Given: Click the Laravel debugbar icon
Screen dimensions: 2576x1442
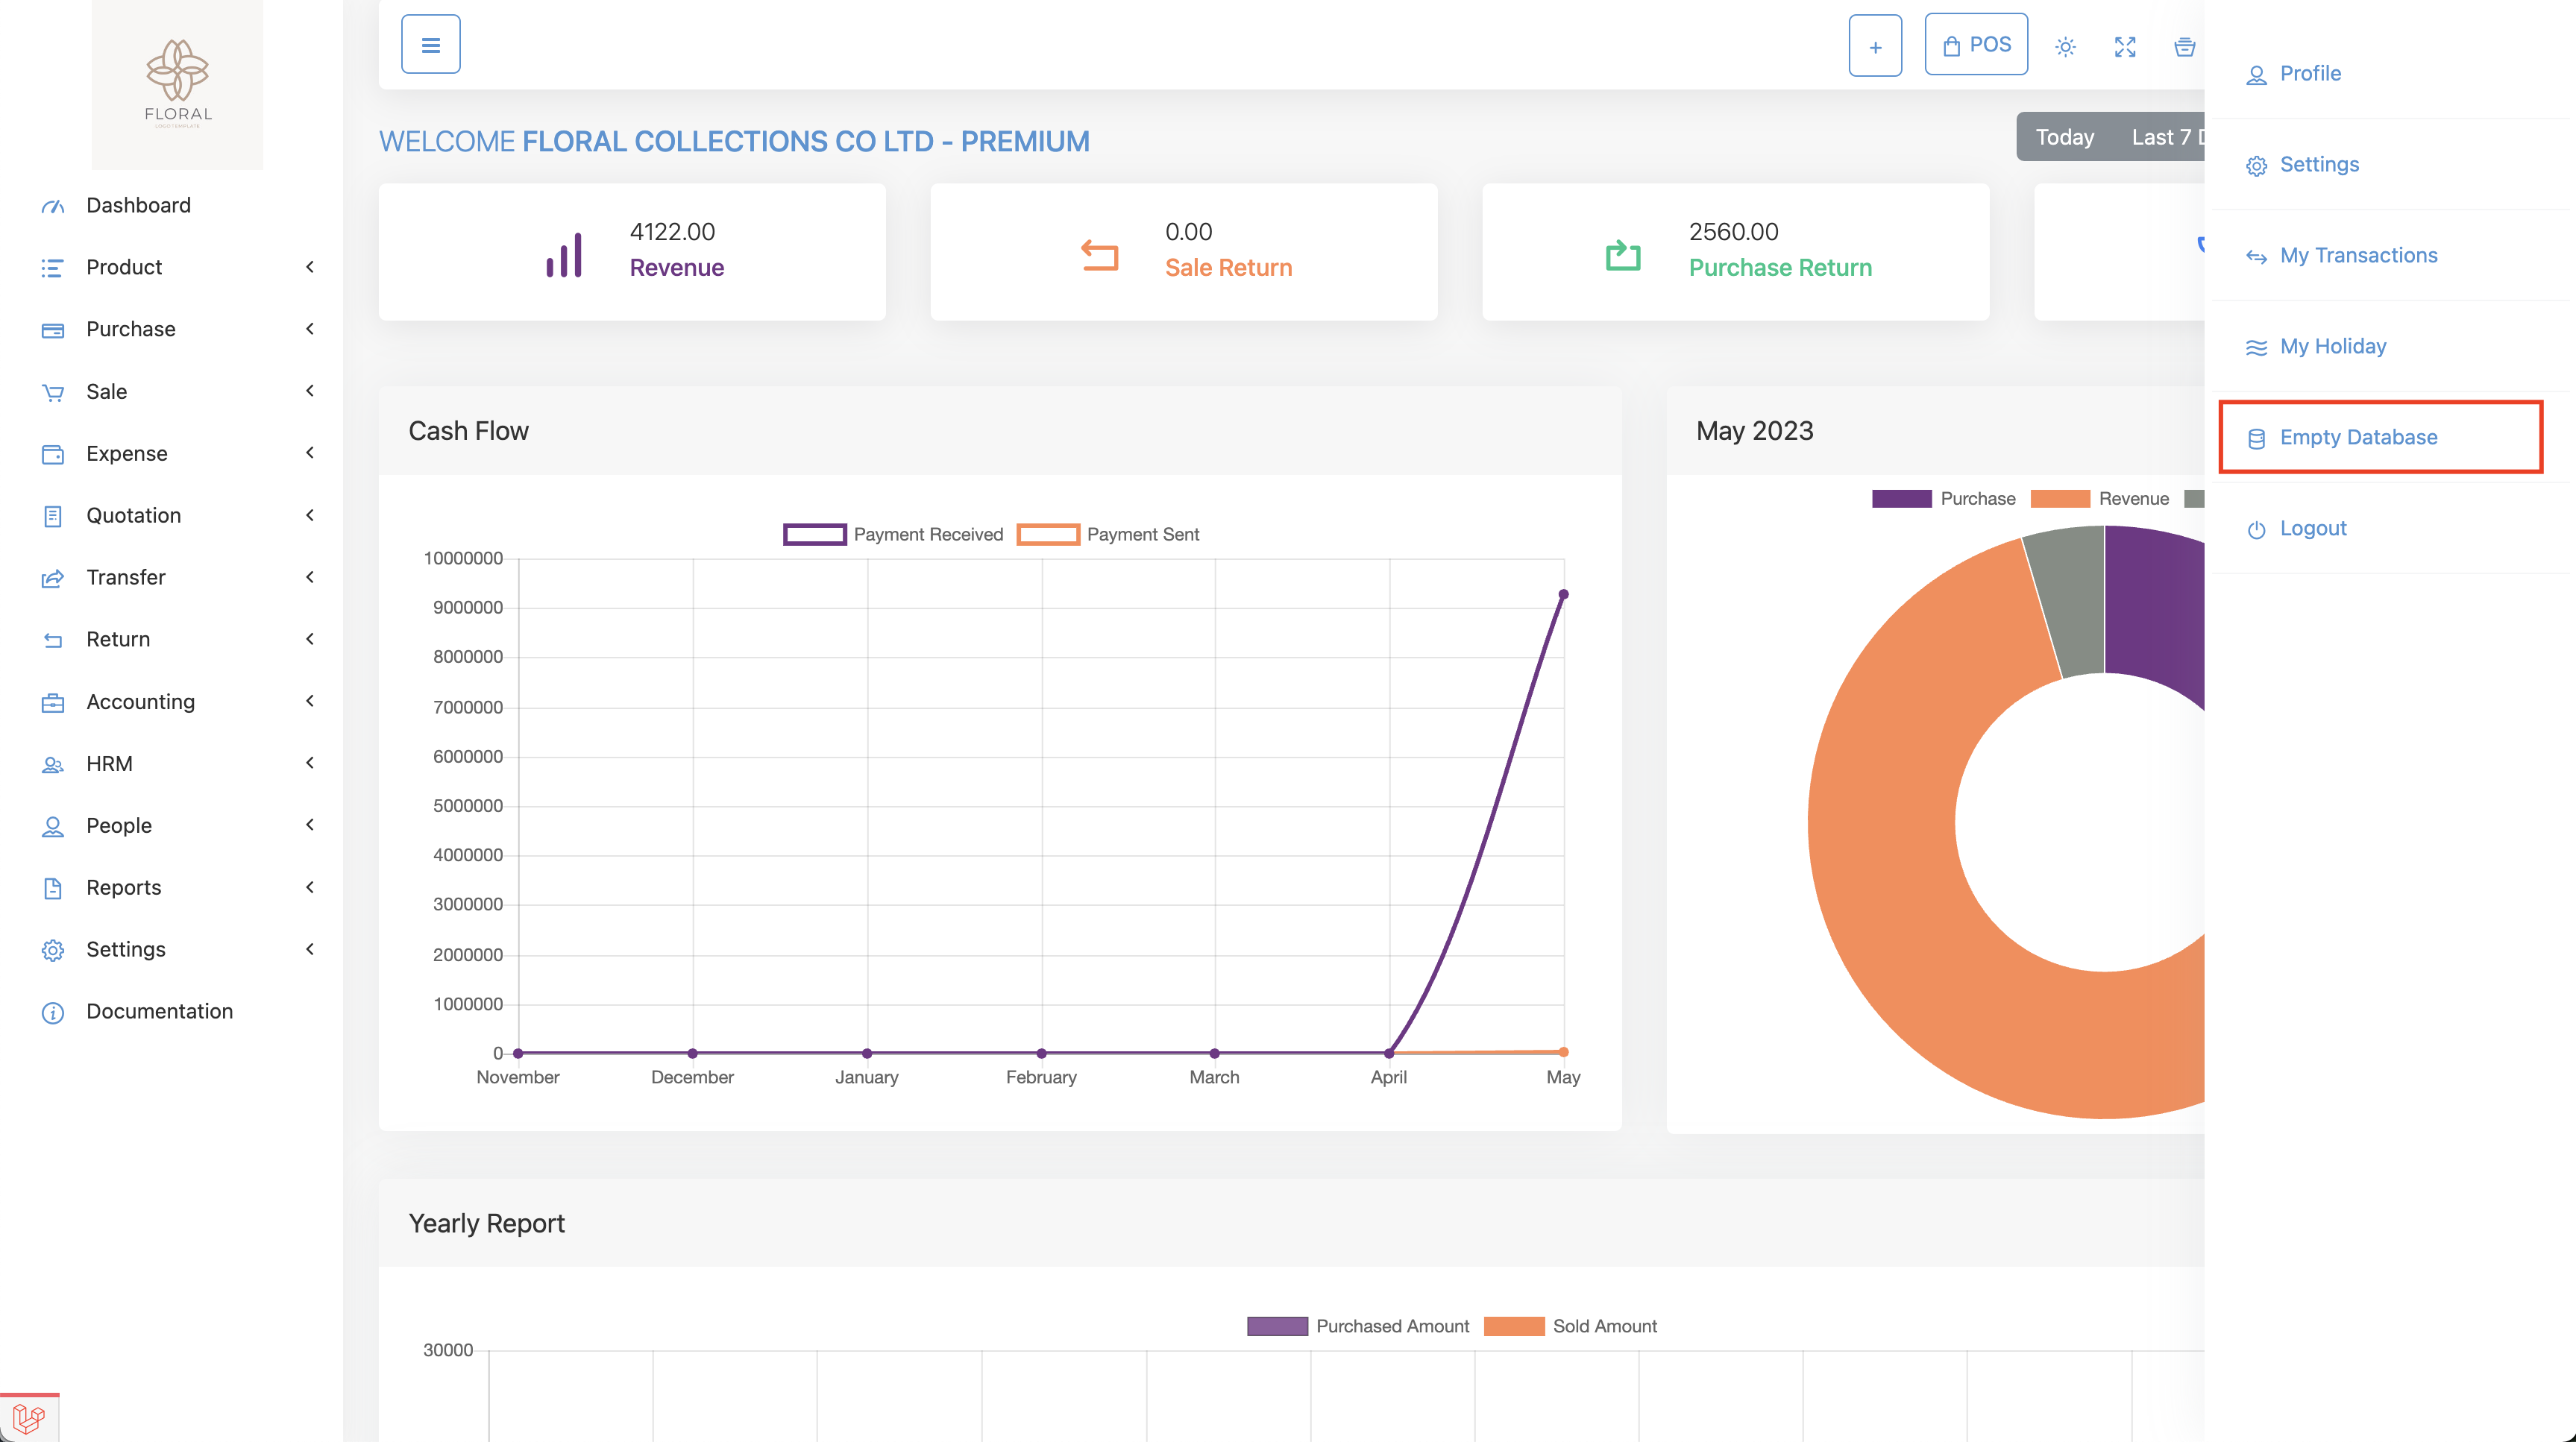Looking at the screenshot, I should (x=28, y=1418).
